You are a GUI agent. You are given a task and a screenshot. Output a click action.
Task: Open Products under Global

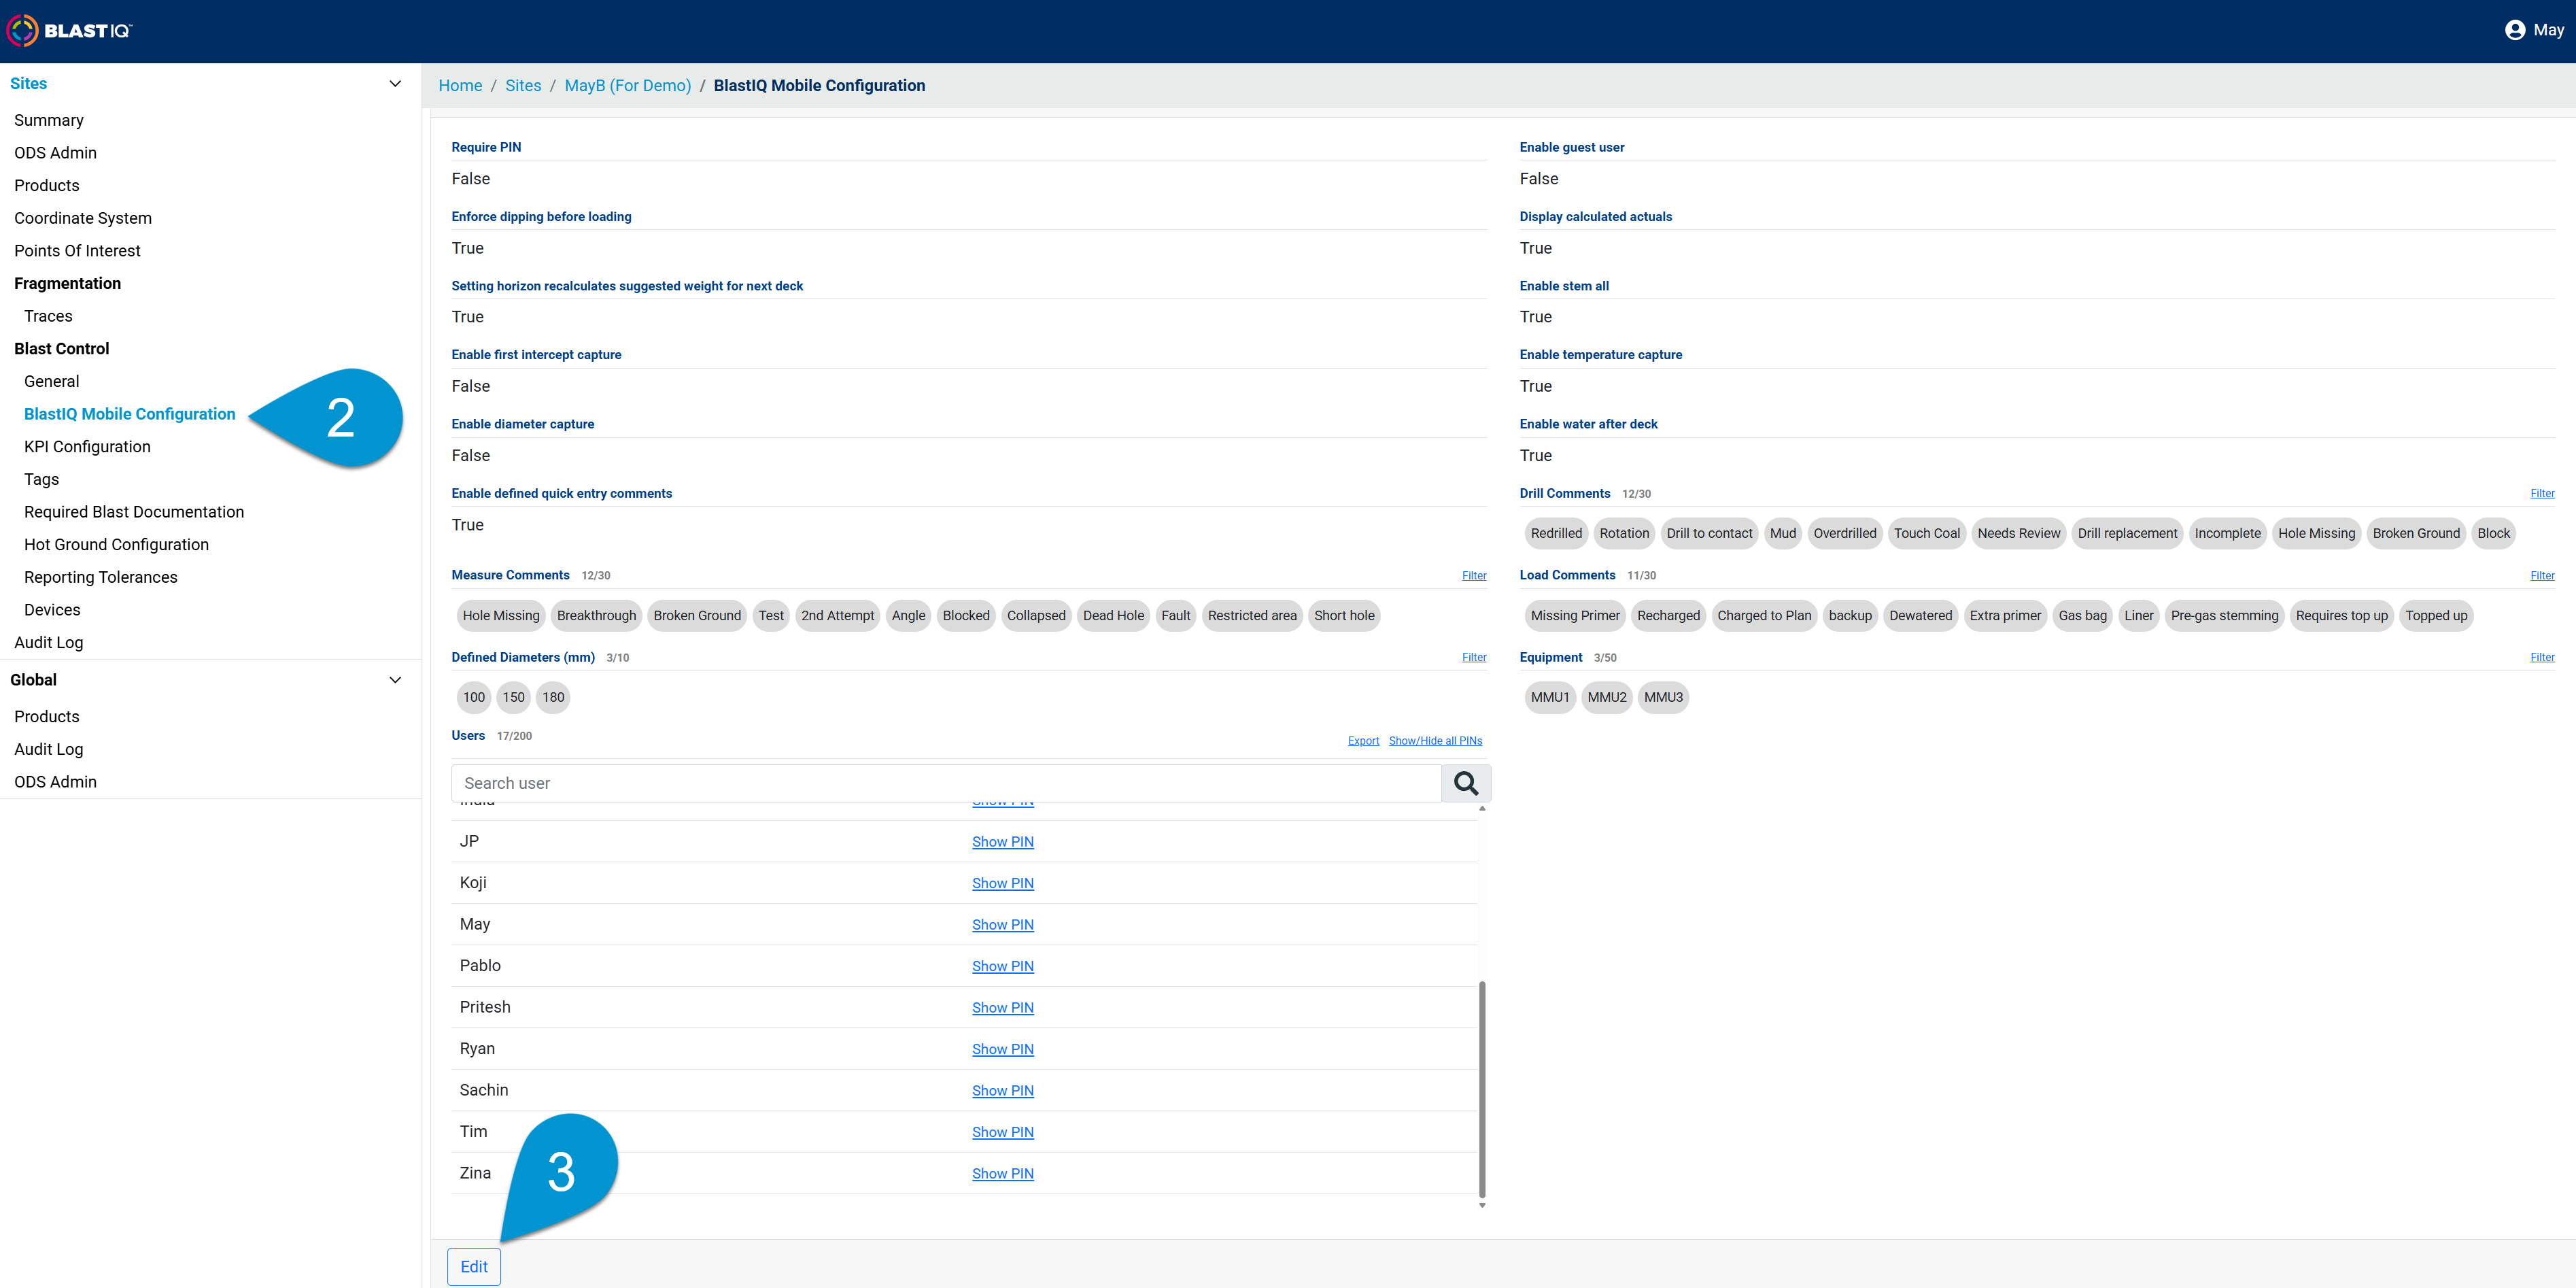[47, 717]
